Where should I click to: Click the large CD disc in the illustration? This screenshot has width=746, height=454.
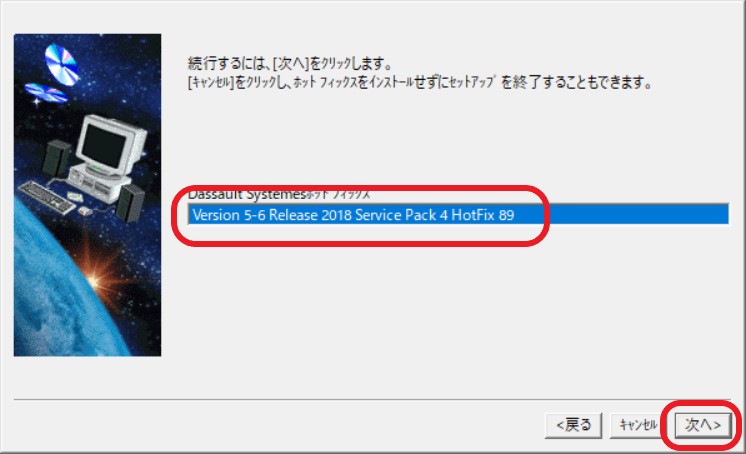click(62, 64)
